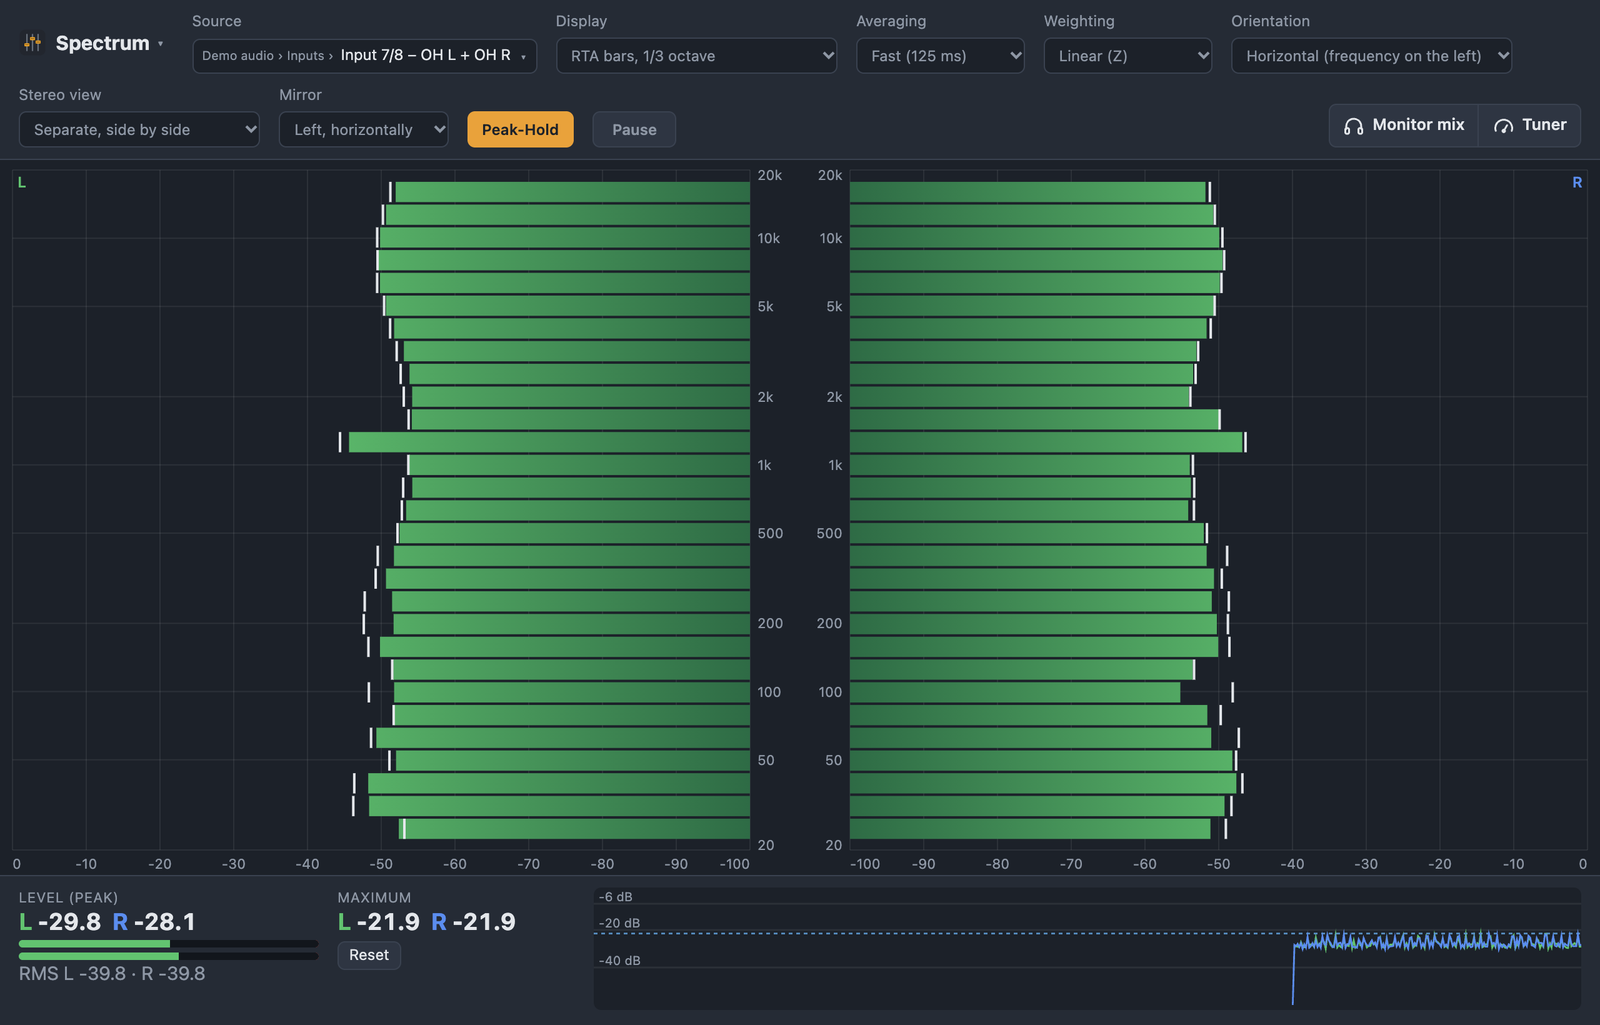Click the peak level L -29.8 value

click(x=60, y=922)
